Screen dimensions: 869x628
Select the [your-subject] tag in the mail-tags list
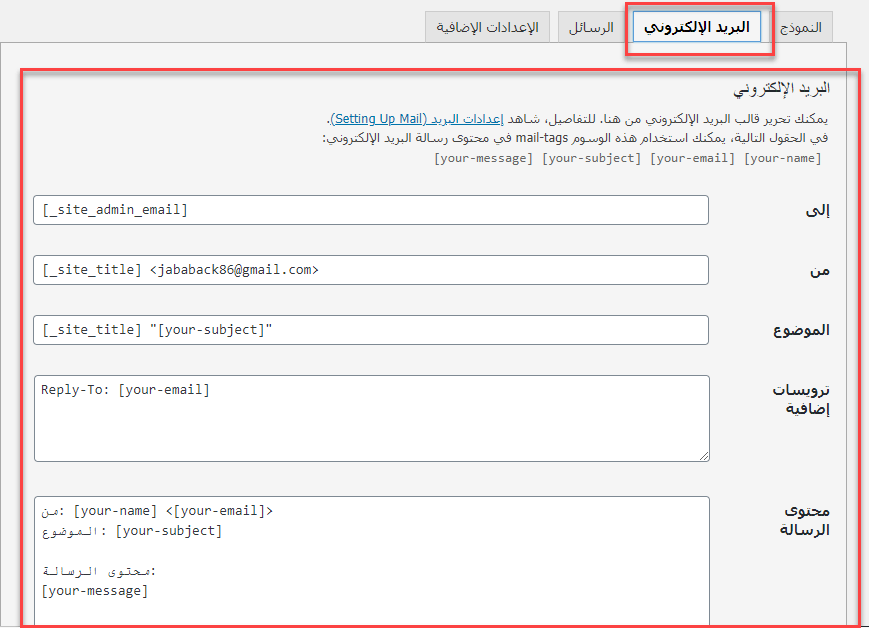[x=591, y=159]
